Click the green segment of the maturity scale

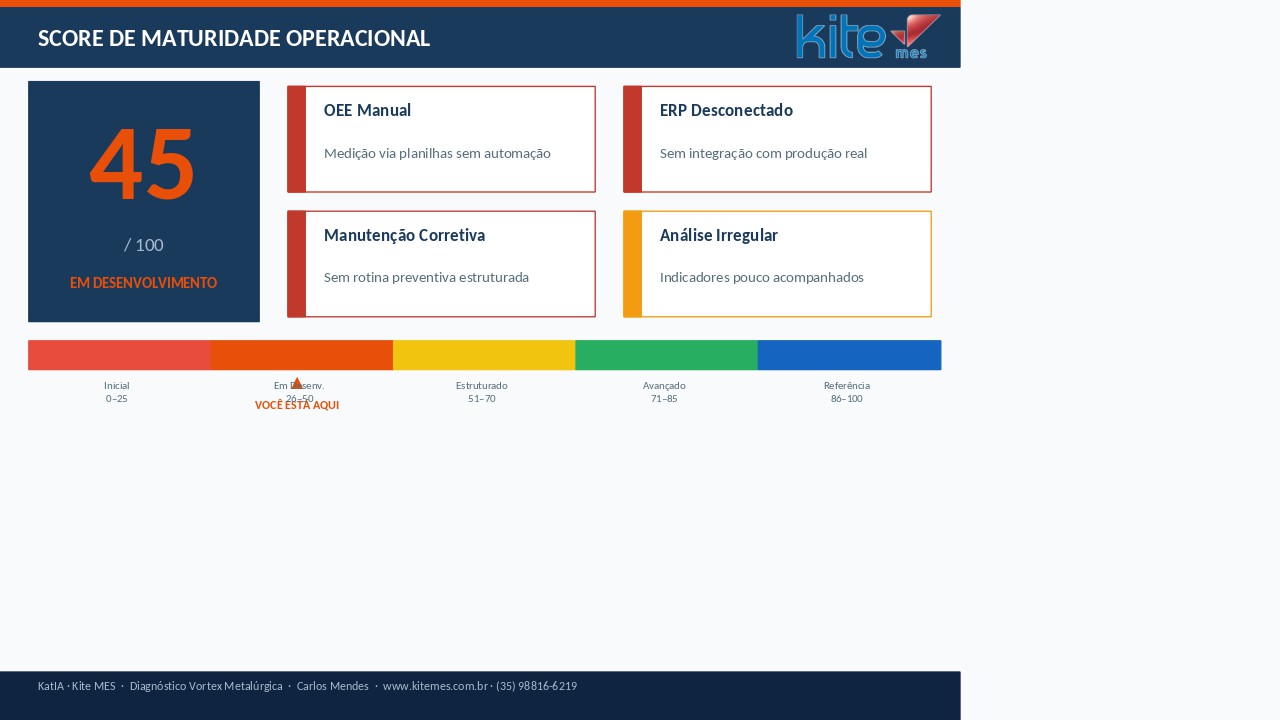666,354
